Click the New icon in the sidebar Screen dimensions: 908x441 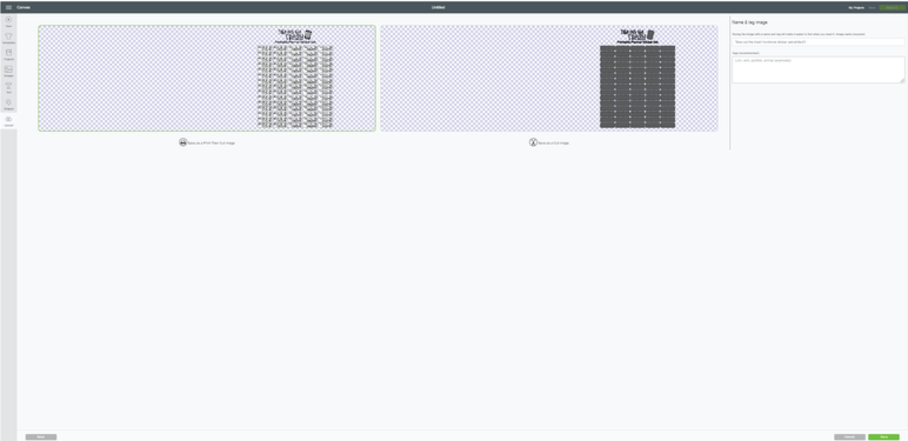[x=9, y=20]
